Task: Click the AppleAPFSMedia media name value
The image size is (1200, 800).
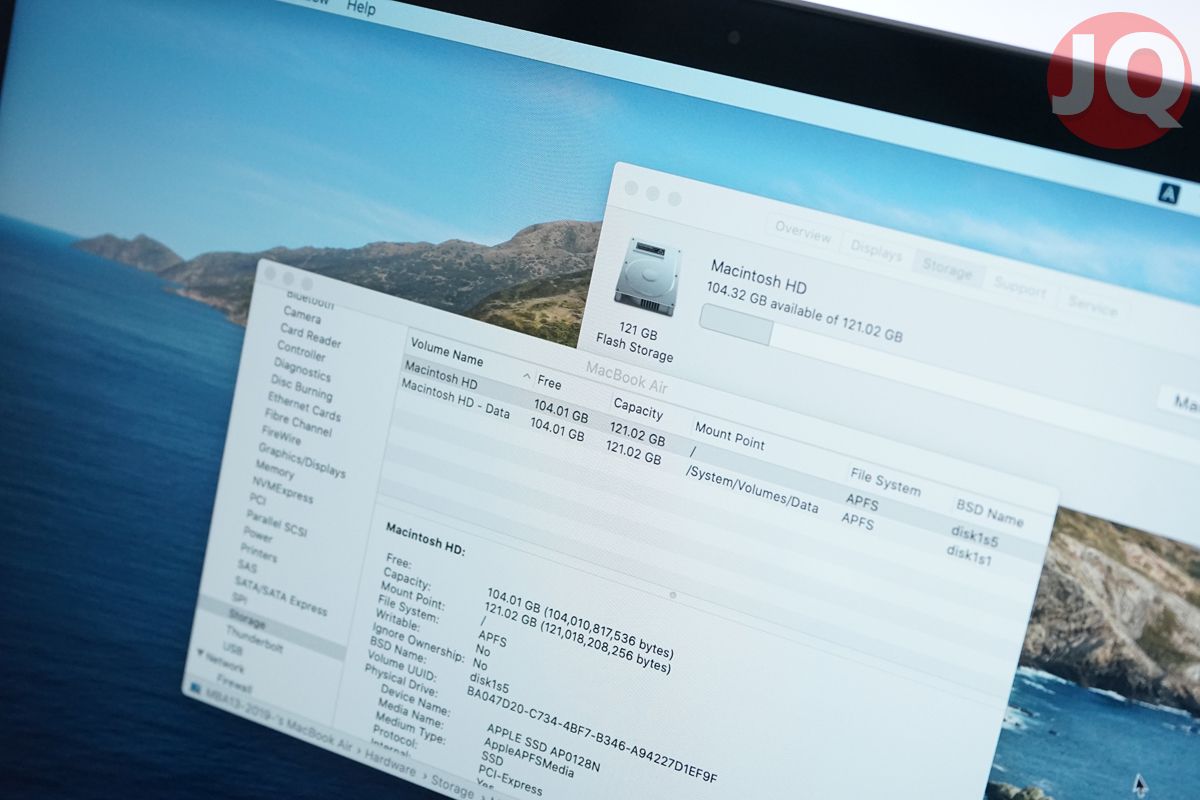Action: [529, 759]
